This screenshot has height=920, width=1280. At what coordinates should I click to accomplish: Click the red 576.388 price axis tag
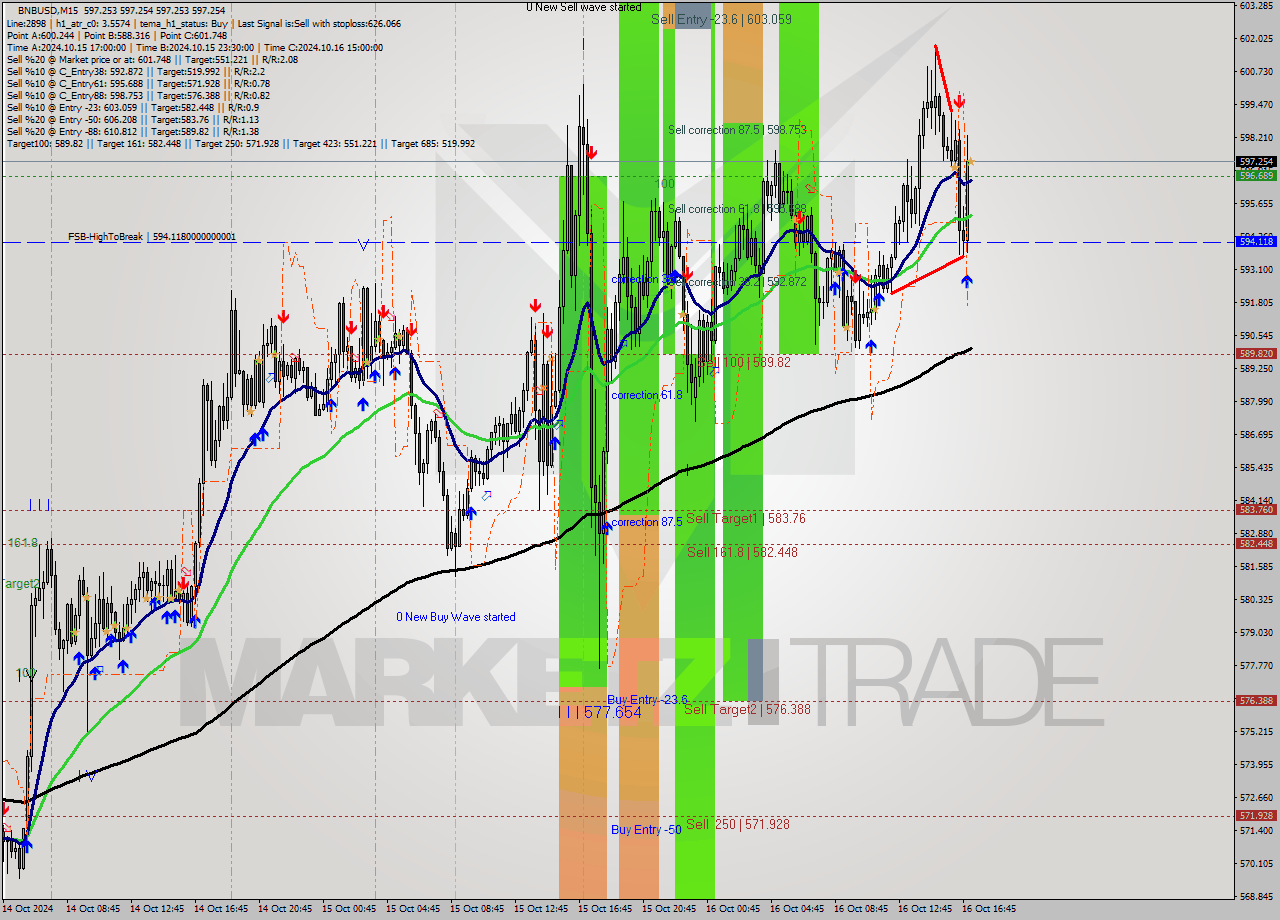point(1256,700)
